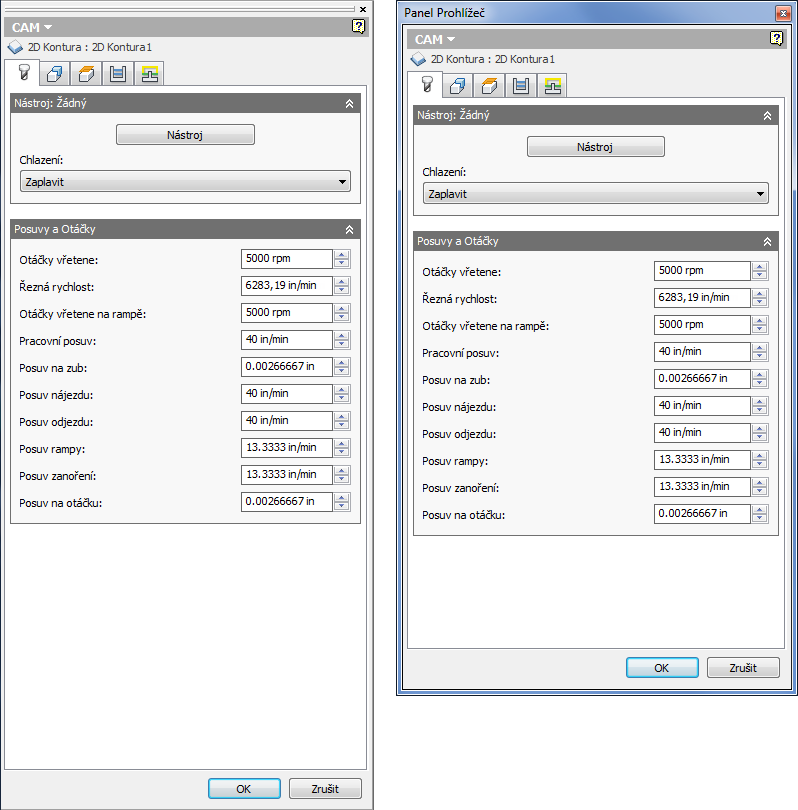Edit Posuv zanoření field in left panel

[287, 474]
